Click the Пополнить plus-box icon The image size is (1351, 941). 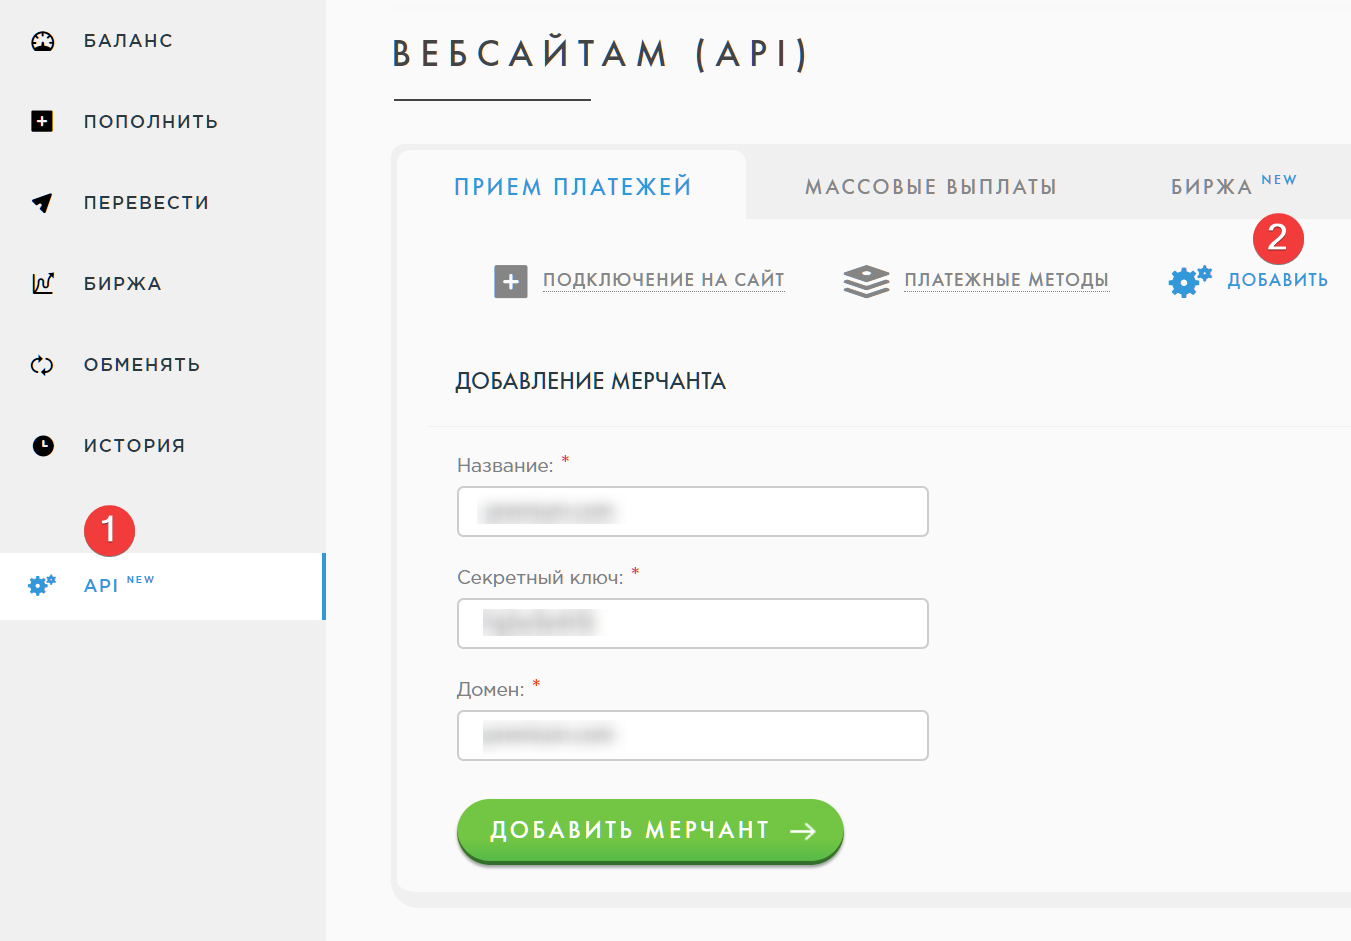tap(42, 122)
